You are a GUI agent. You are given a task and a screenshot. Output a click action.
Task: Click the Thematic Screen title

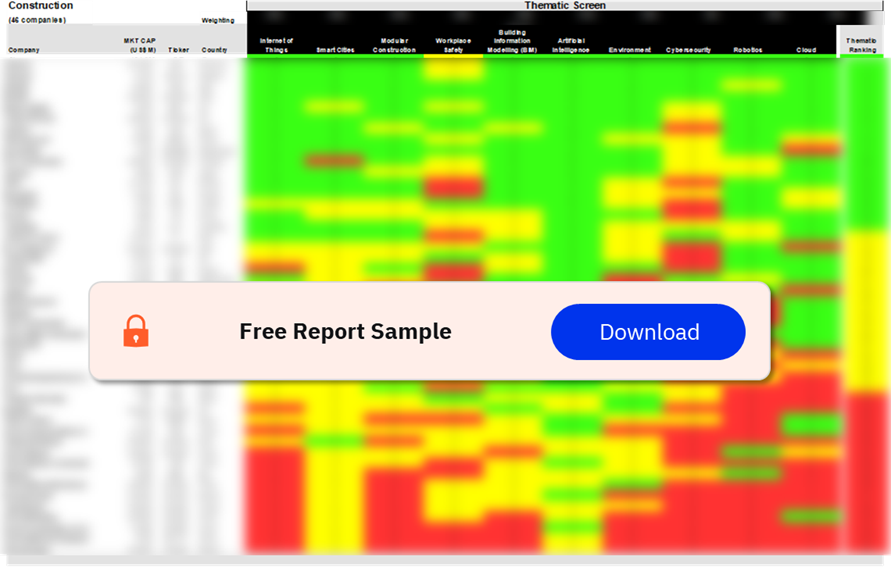[565, 5]
